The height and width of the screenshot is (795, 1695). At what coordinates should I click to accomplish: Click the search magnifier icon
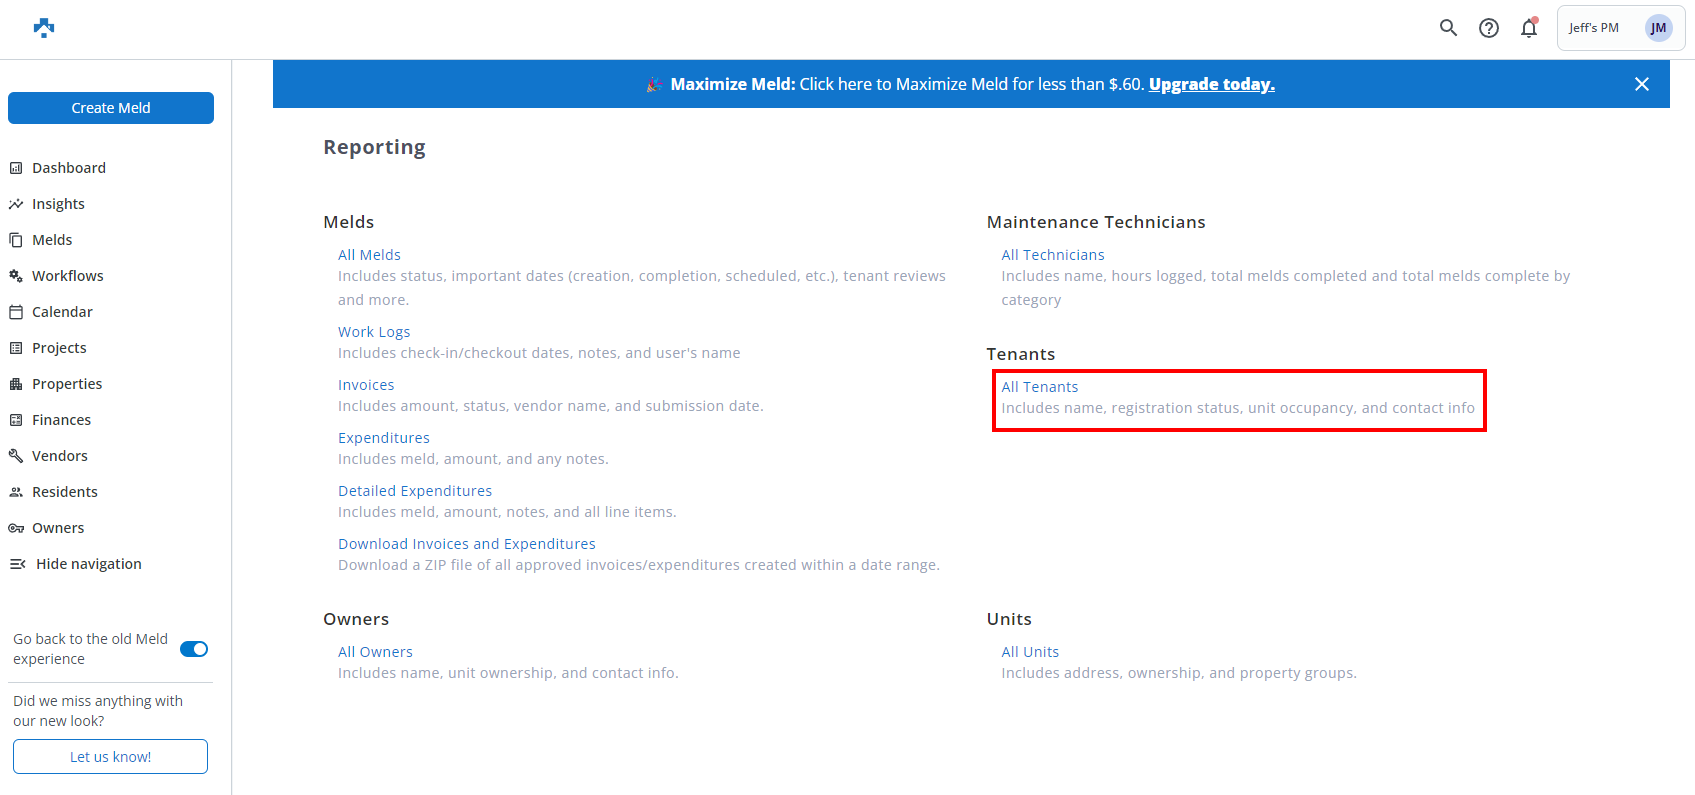click(1448, 28)
